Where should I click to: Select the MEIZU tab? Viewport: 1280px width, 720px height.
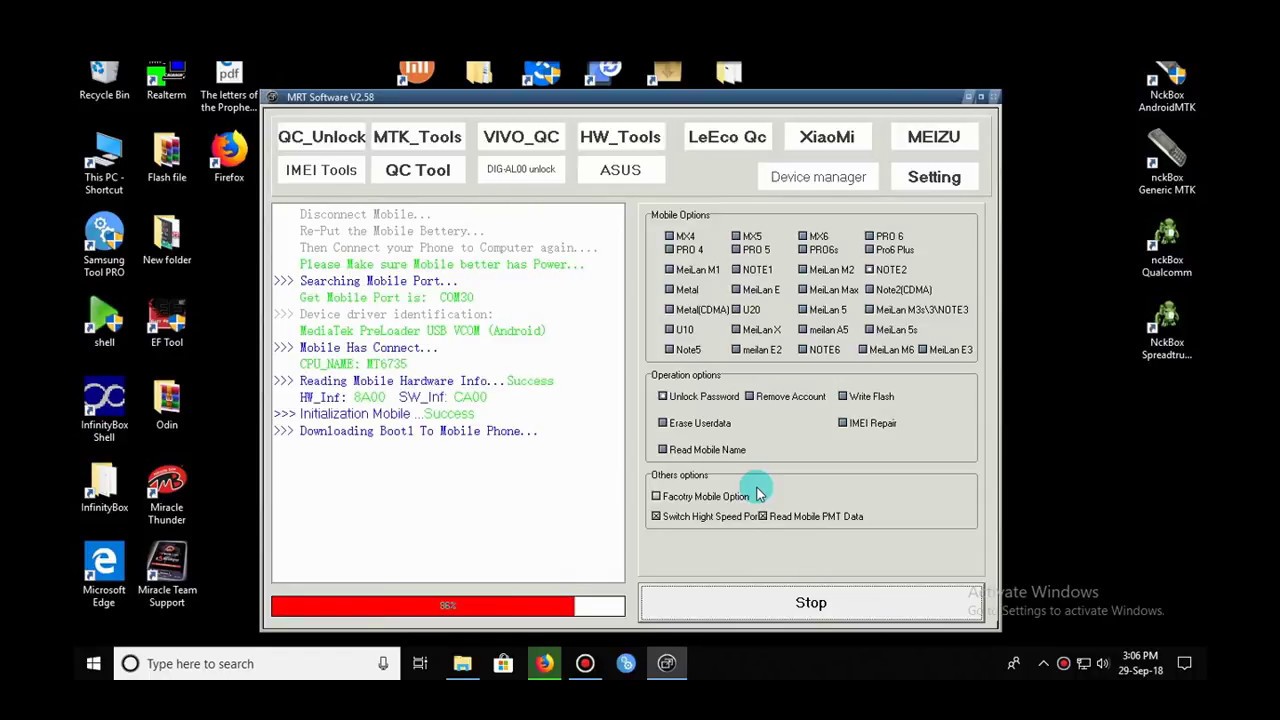933,137
